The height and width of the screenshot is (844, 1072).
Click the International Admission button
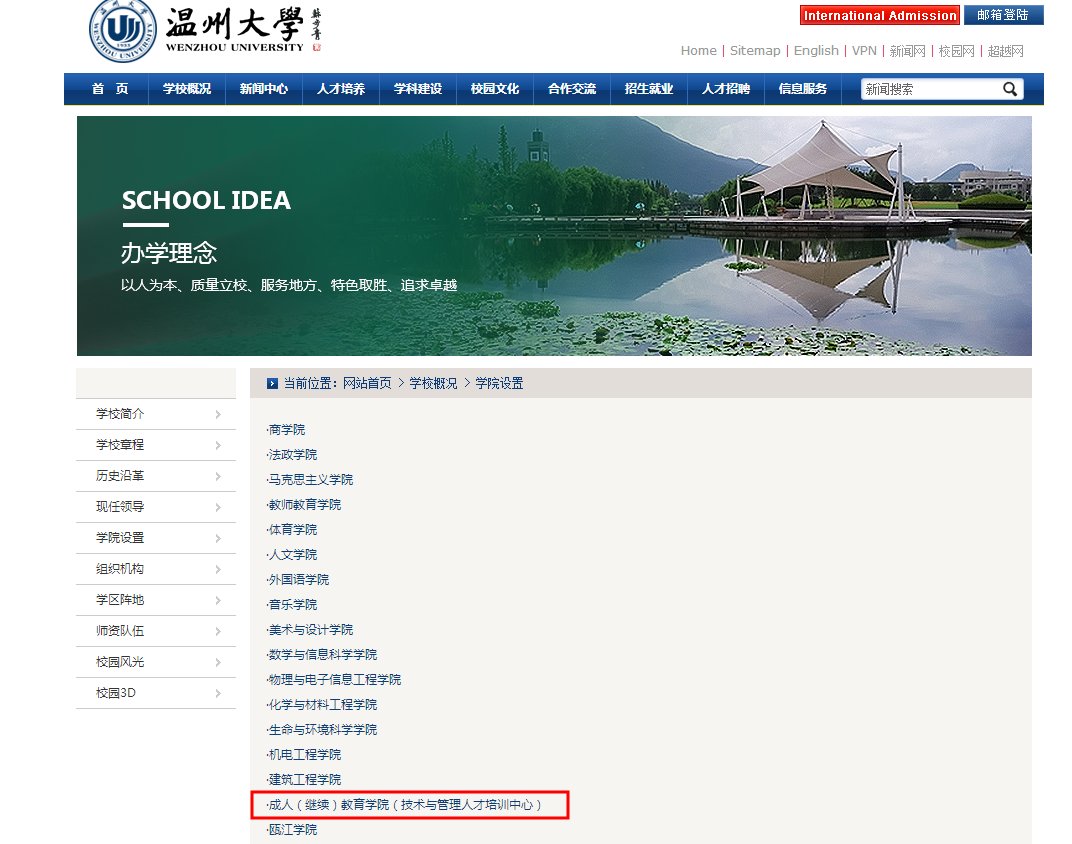click(x=879, y=15)
